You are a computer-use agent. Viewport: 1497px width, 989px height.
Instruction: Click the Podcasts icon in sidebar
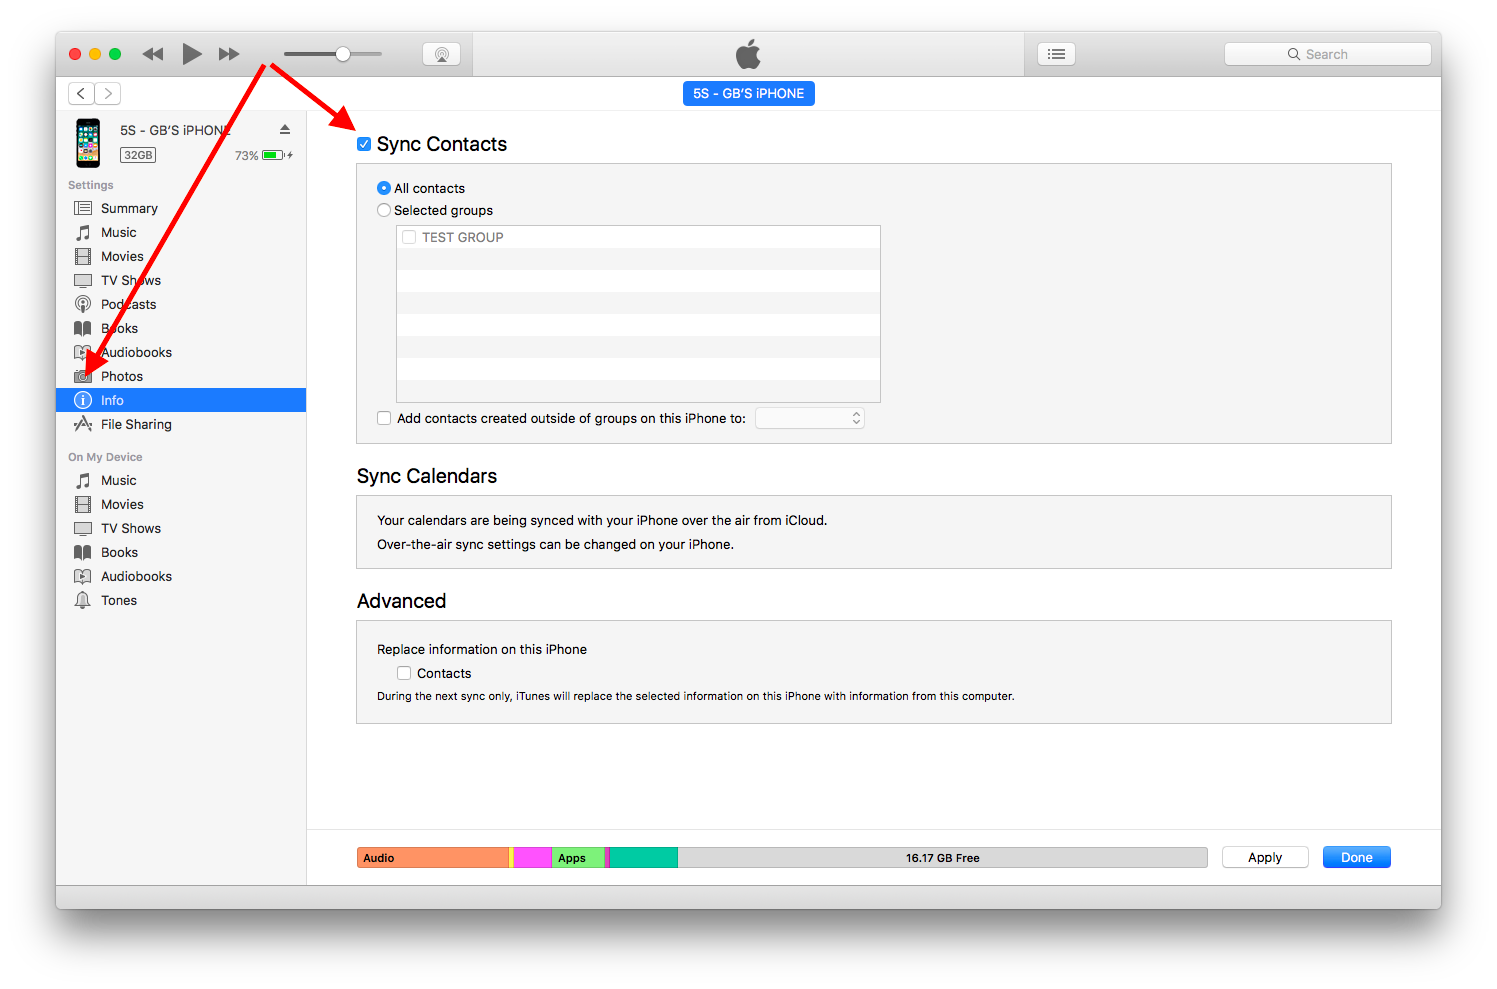(83, 304)
